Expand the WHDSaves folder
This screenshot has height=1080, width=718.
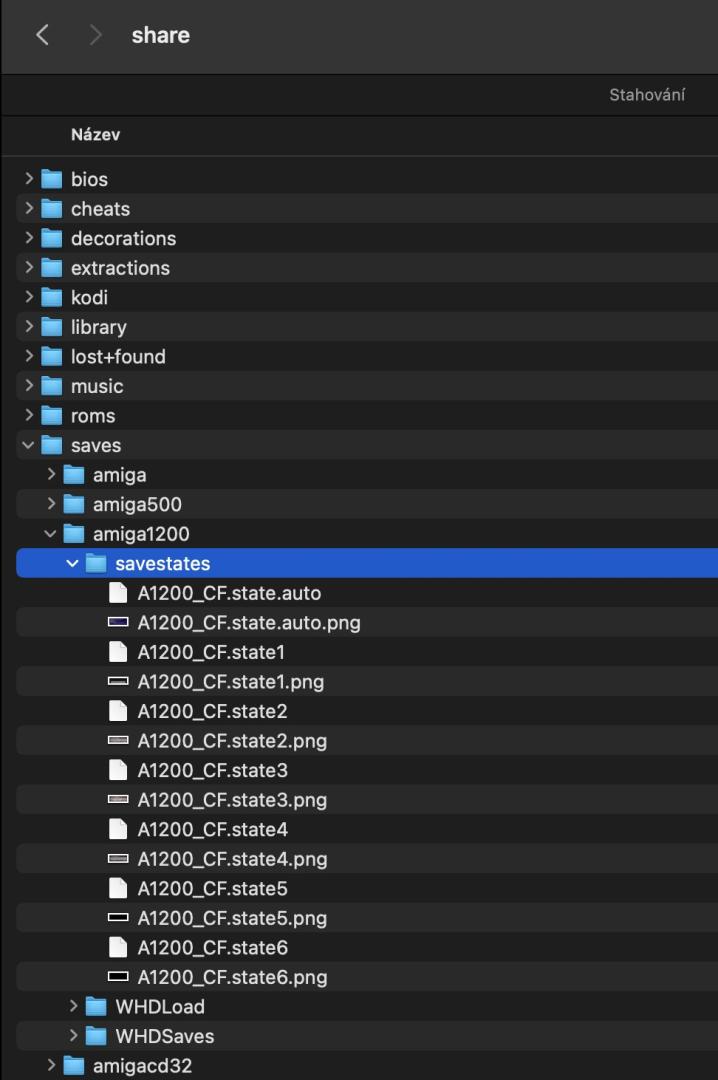click(x=73, y=1036)
